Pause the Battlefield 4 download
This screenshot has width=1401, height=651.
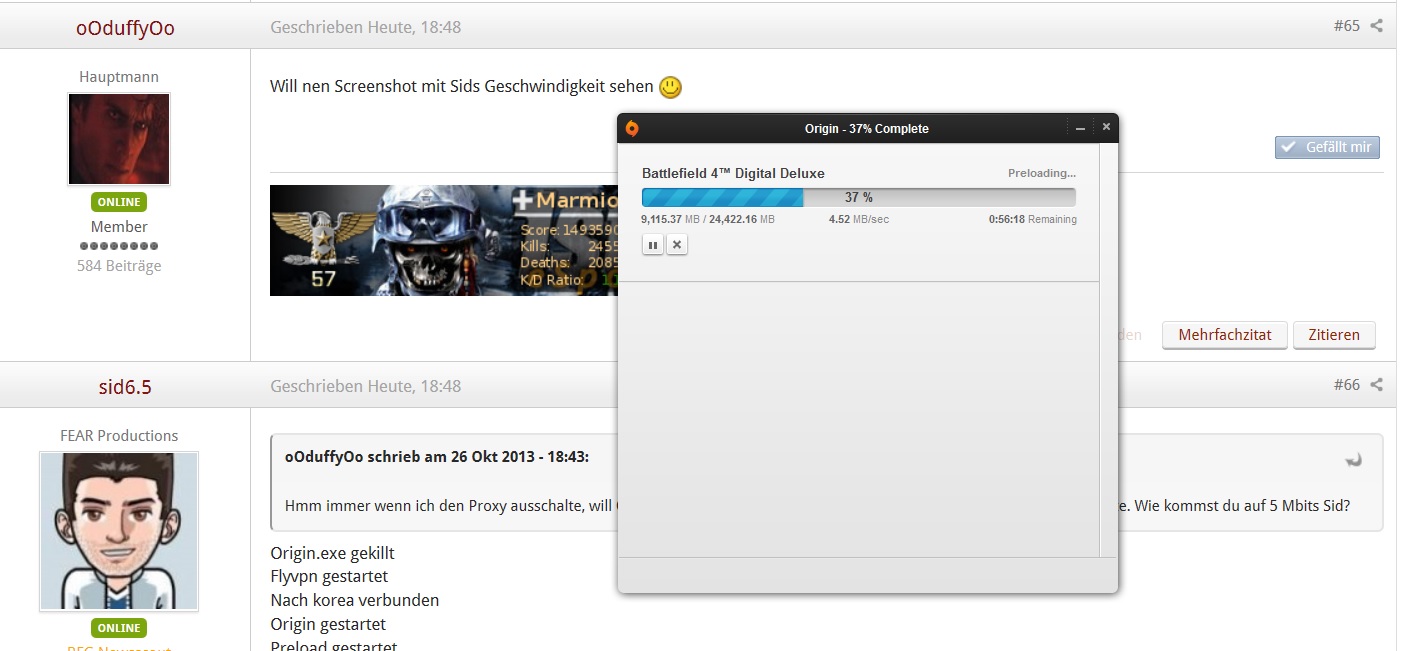click(652, 244)
